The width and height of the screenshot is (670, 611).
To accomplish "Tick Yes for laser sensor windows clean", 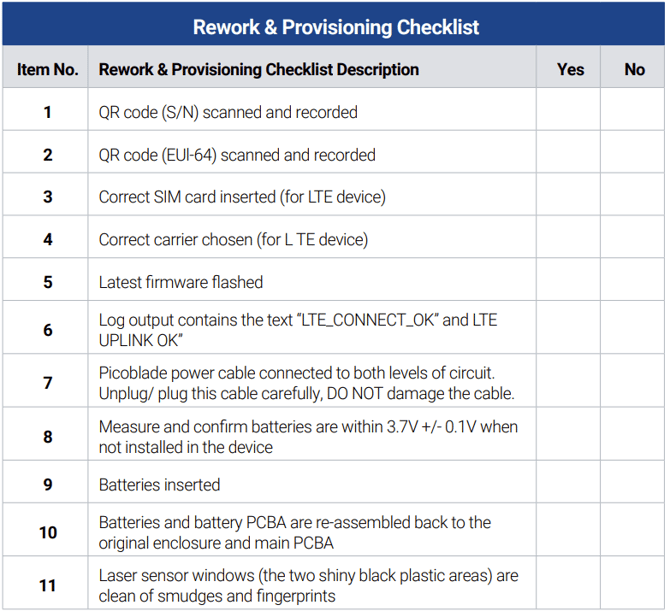I will click(x=568, y=585).
